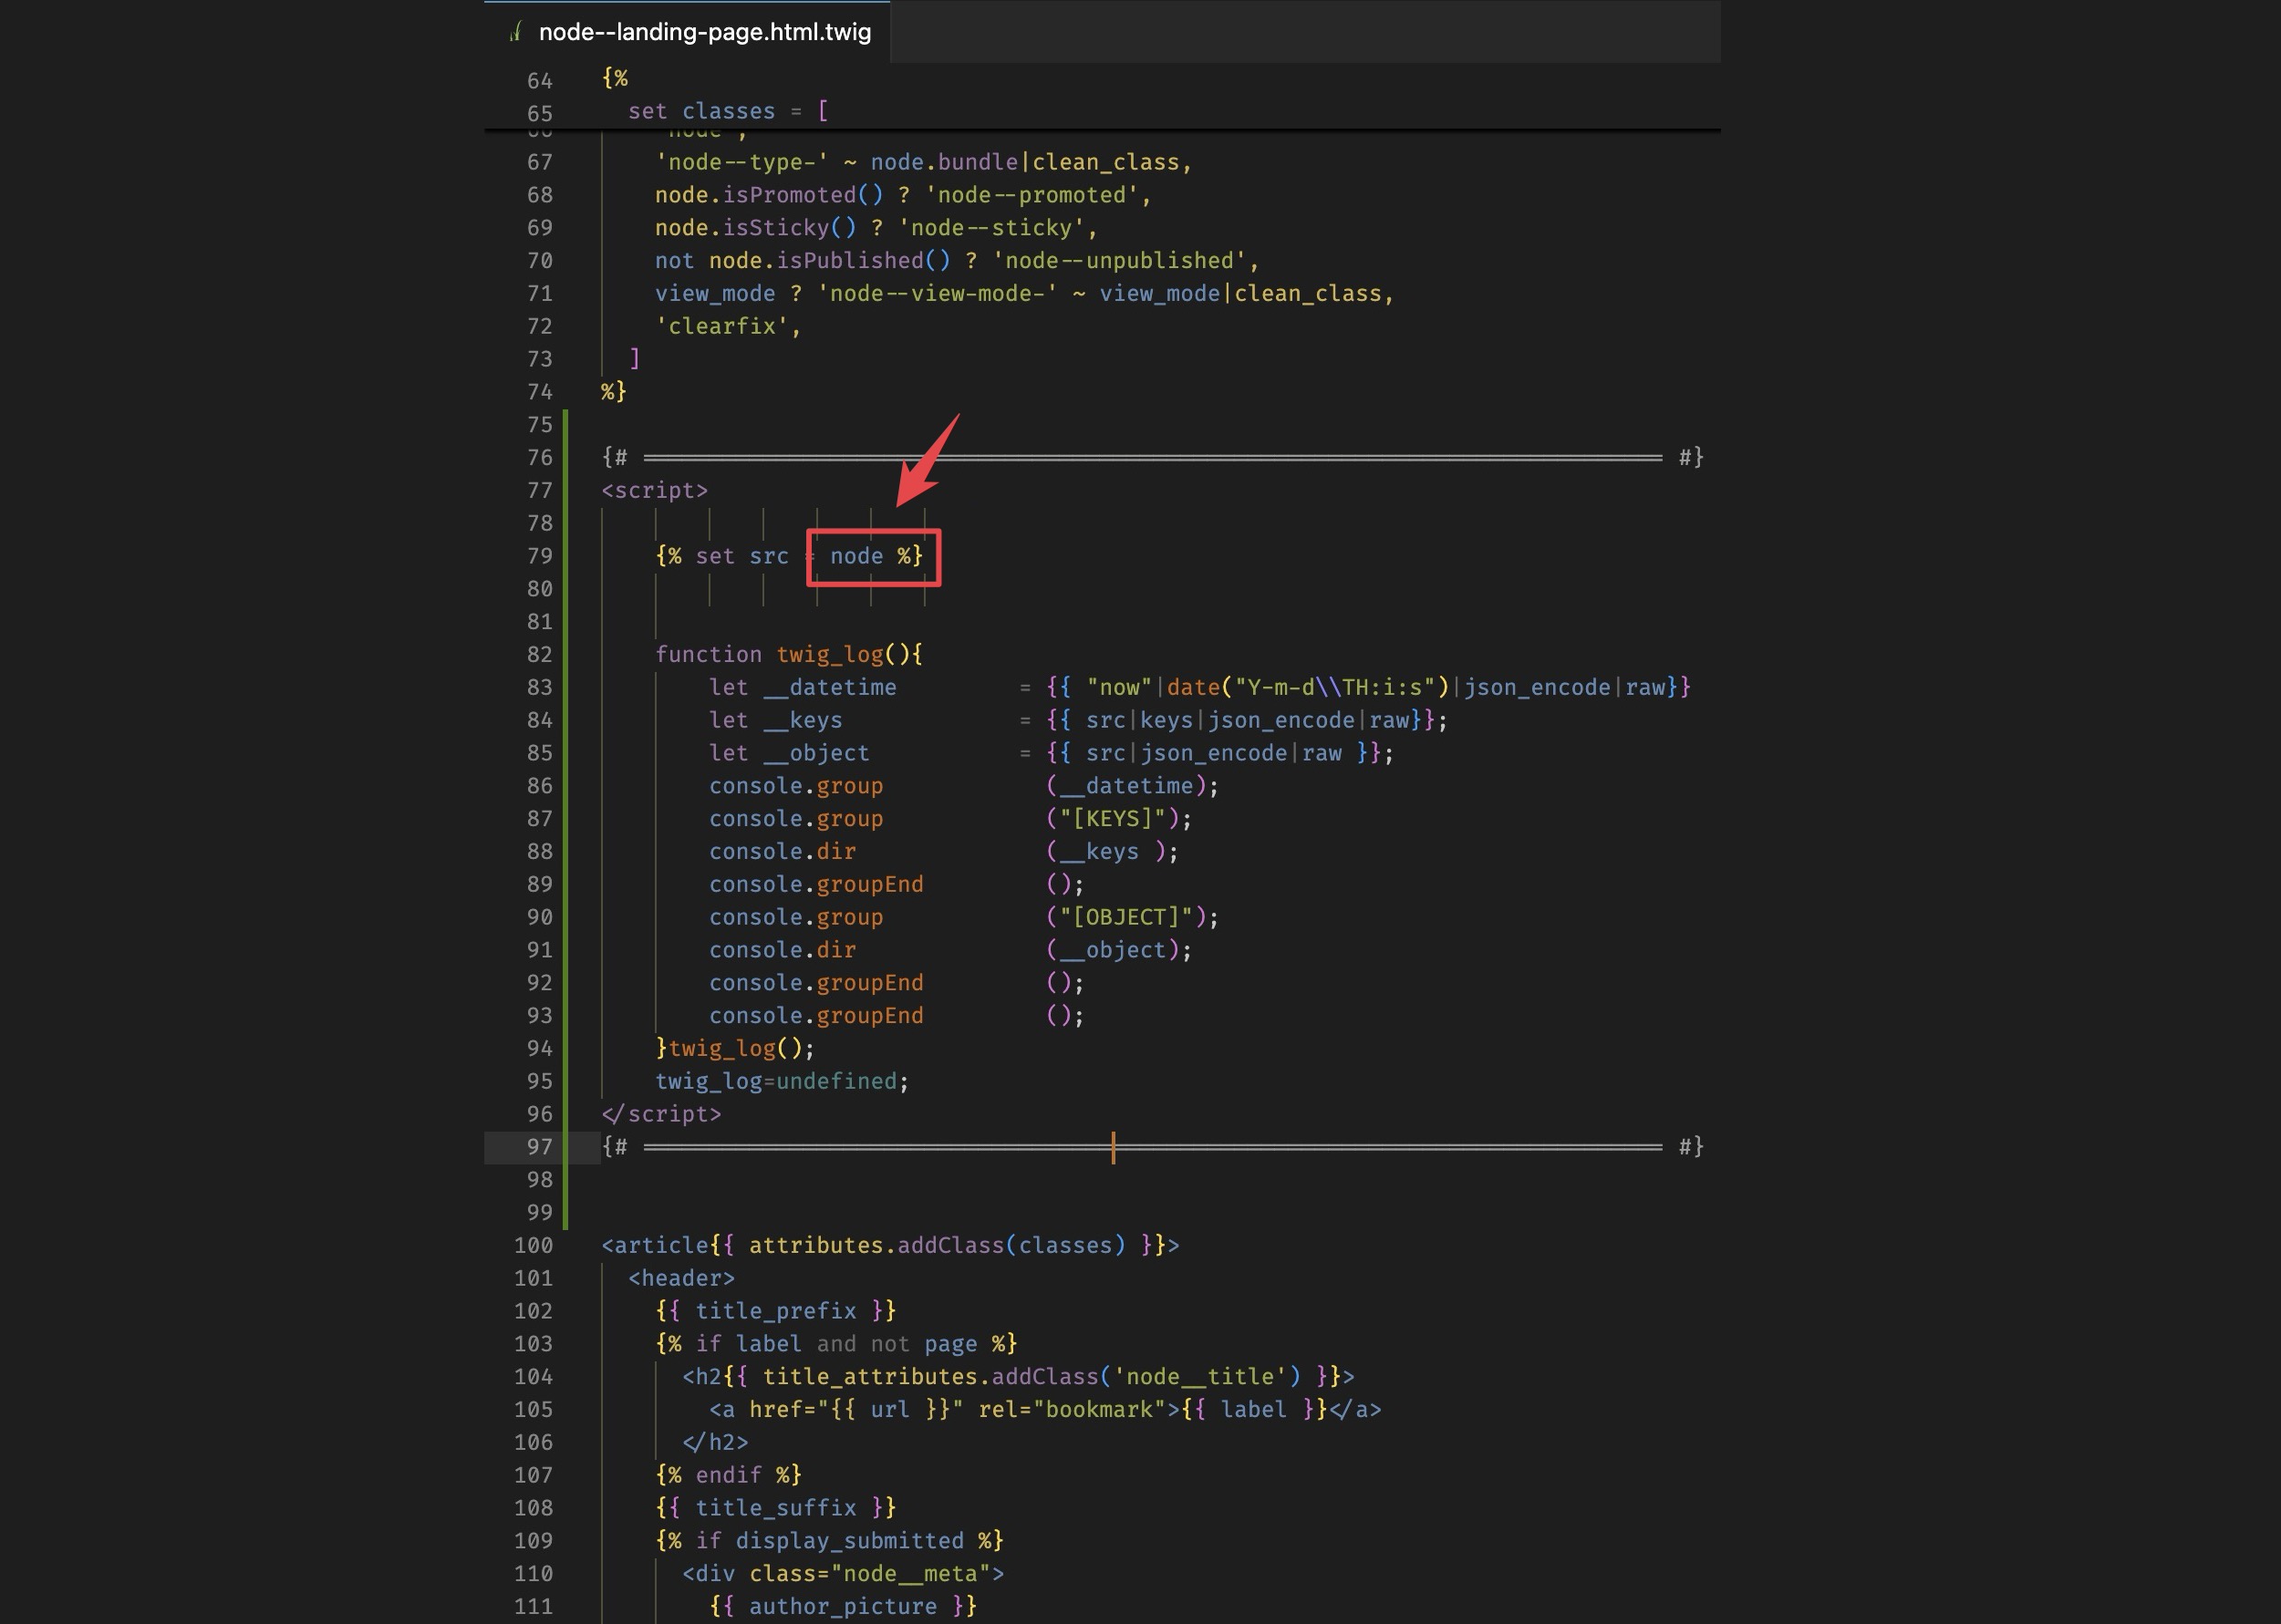Screen dimensions: 2281x1624
Task: Click the opening <script> tag
Action: (x=654, y=490)
